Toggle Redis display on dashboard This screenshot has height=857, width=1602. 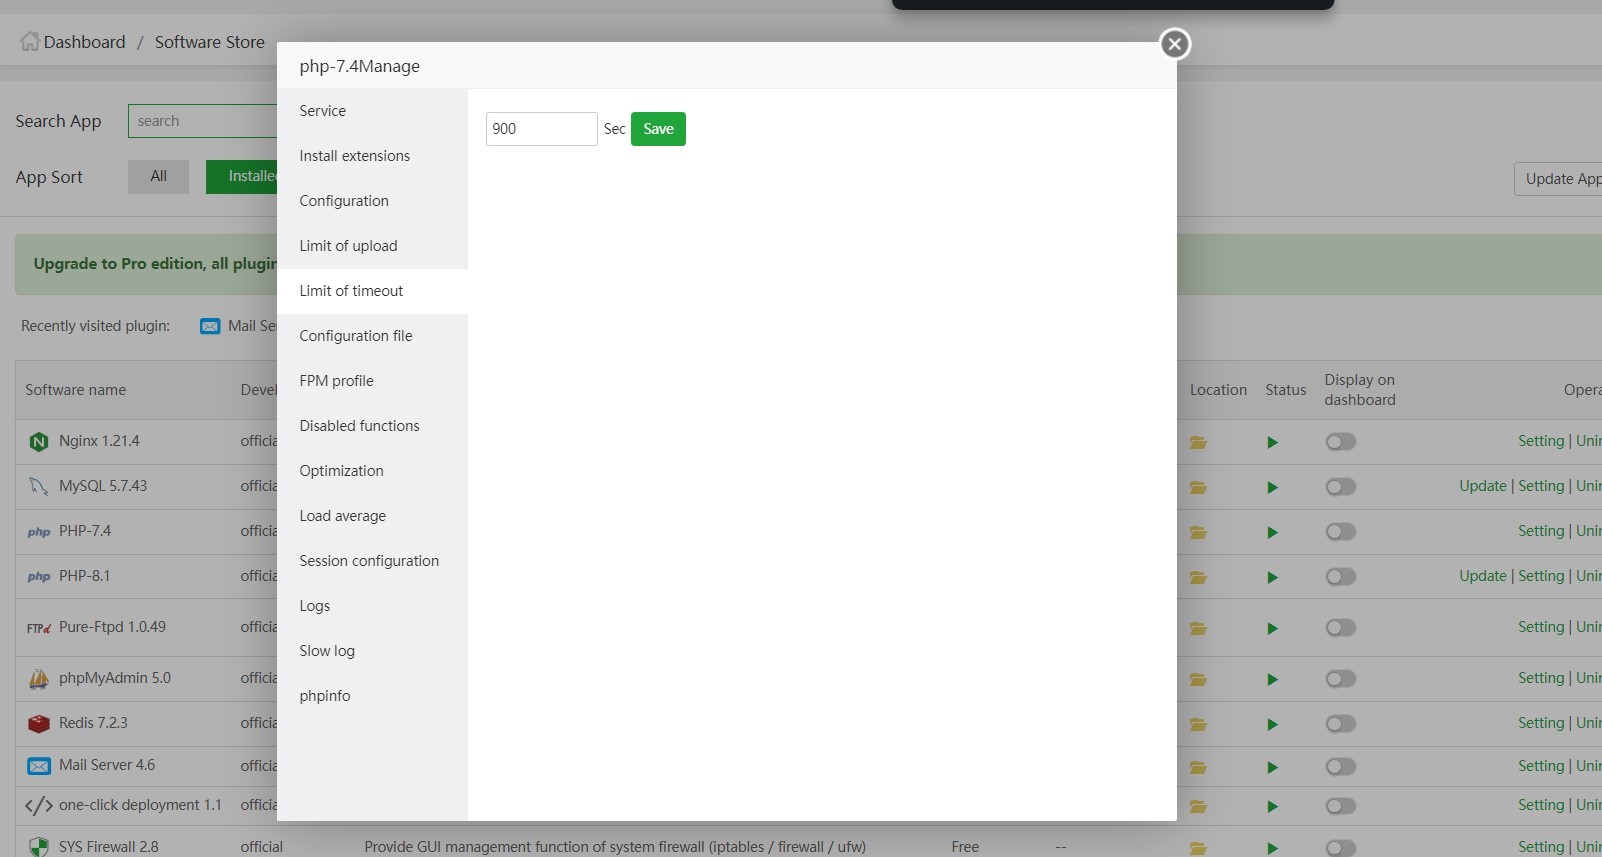click(1341, 724)
